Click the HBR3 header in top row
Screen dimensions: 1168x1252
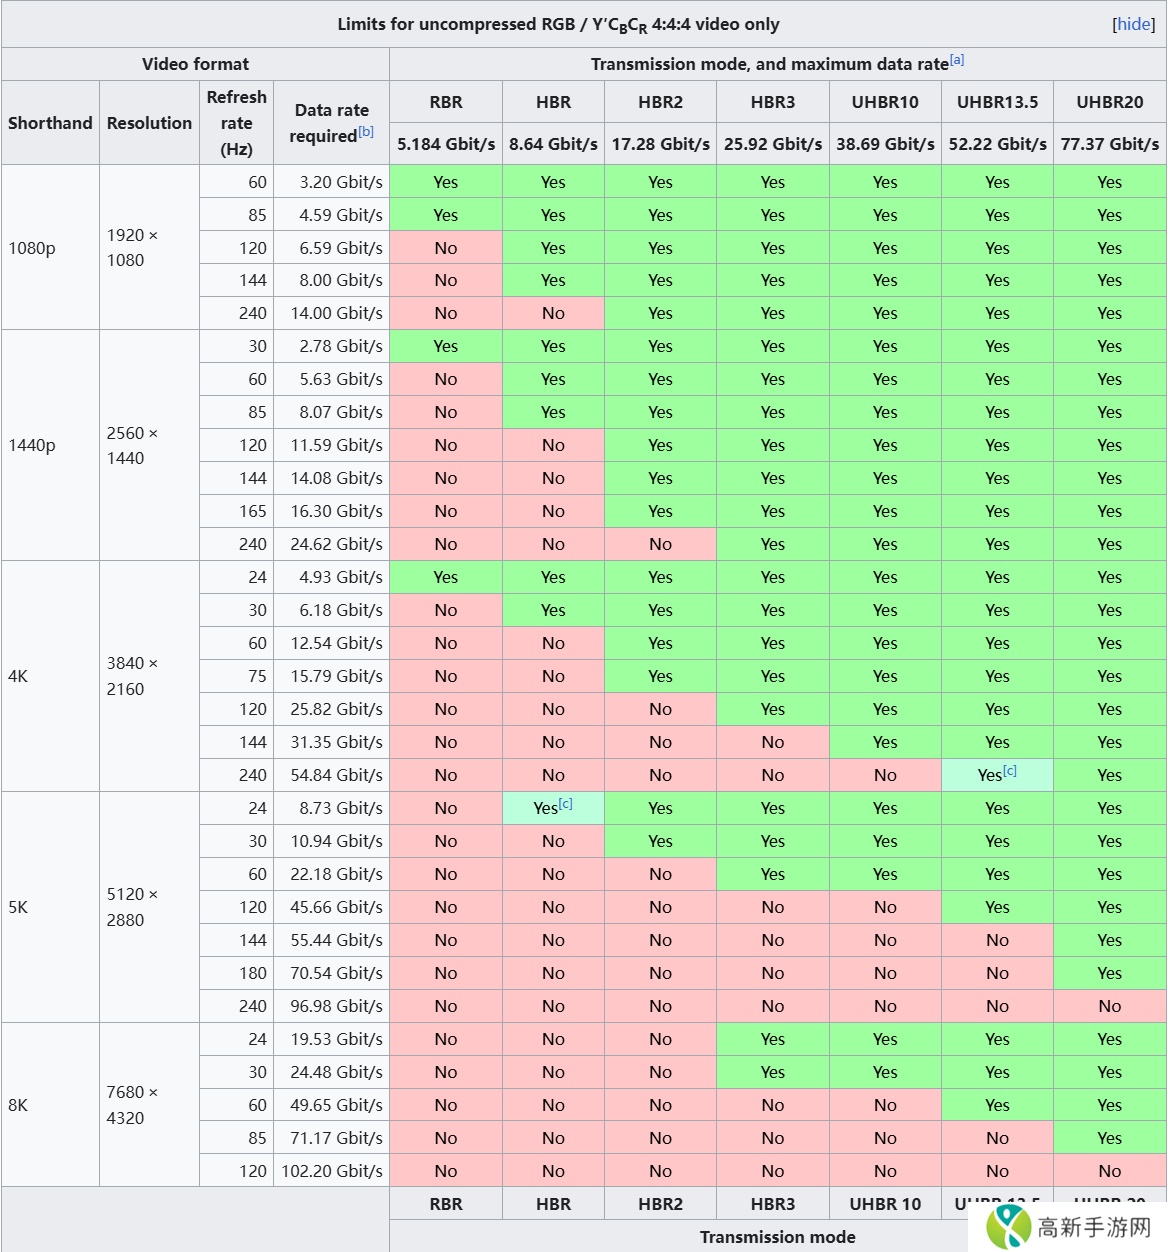pos(773,102)
